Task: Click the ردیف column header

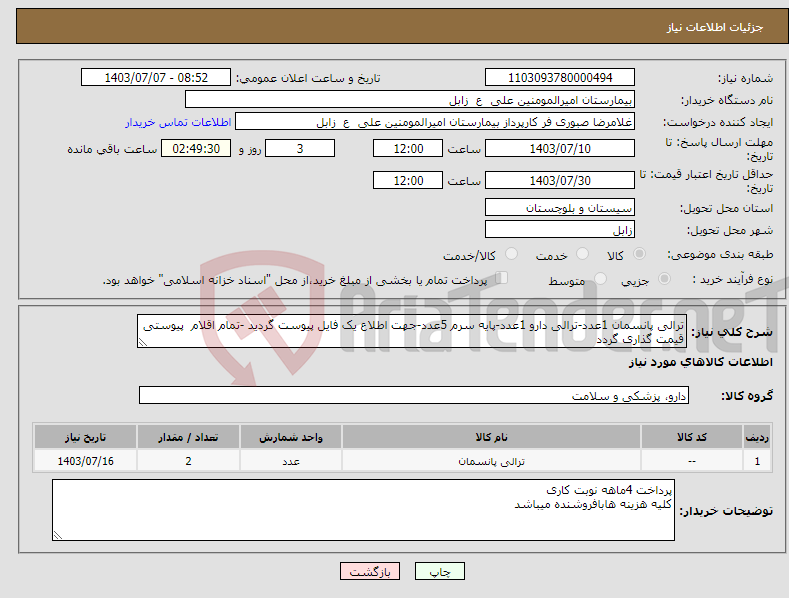Action: point(757,437)
